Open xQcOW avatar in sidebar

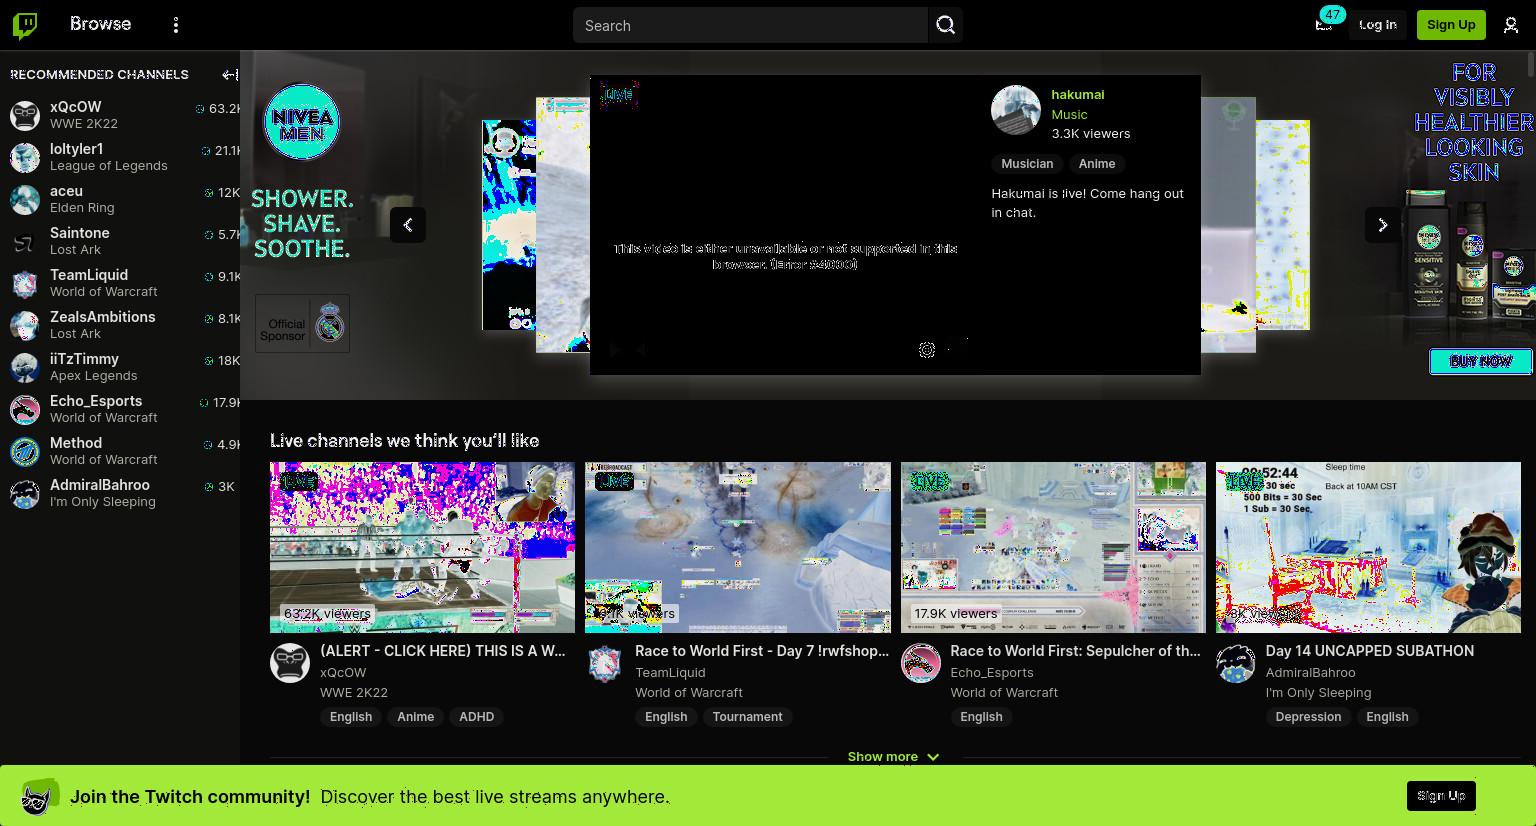coord(25,115)
